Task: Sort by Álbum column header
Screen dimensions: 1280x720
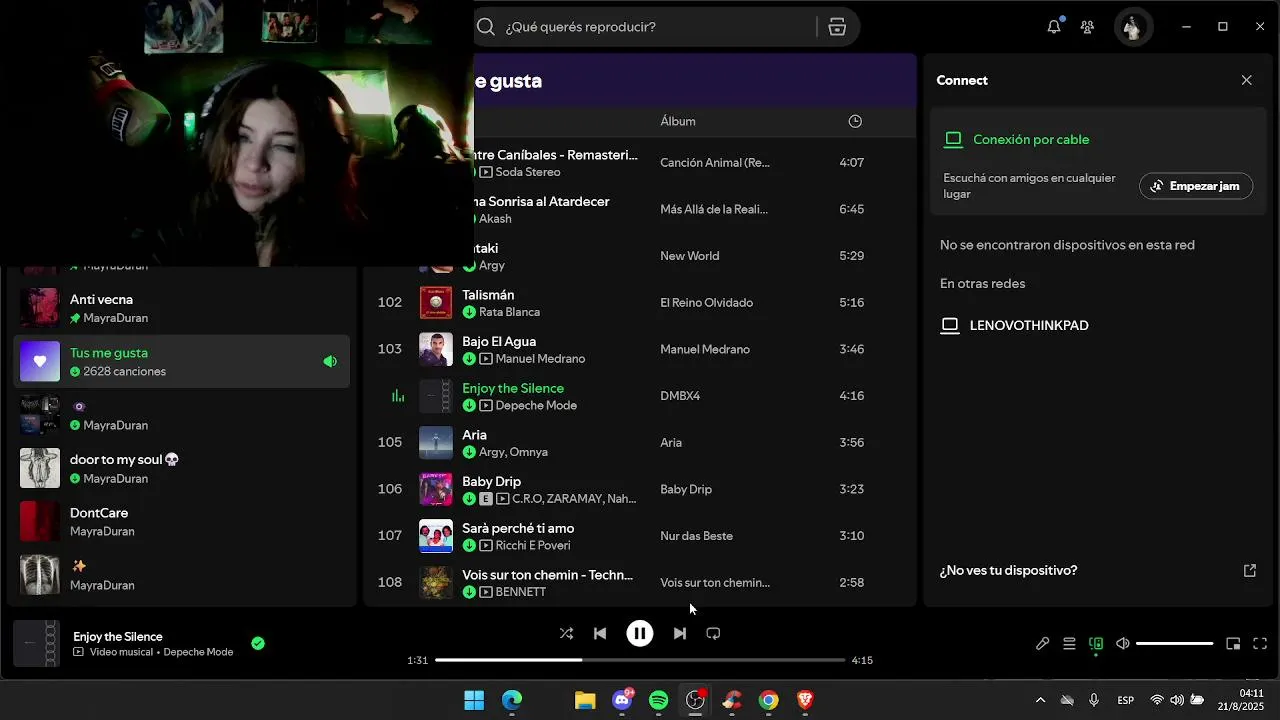Action: pos(678,121)
